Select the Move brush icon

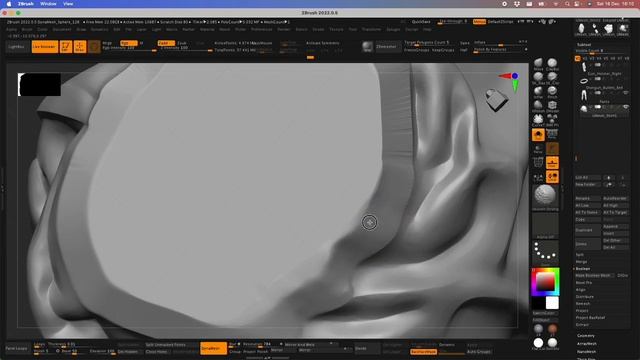coord(538,63)
